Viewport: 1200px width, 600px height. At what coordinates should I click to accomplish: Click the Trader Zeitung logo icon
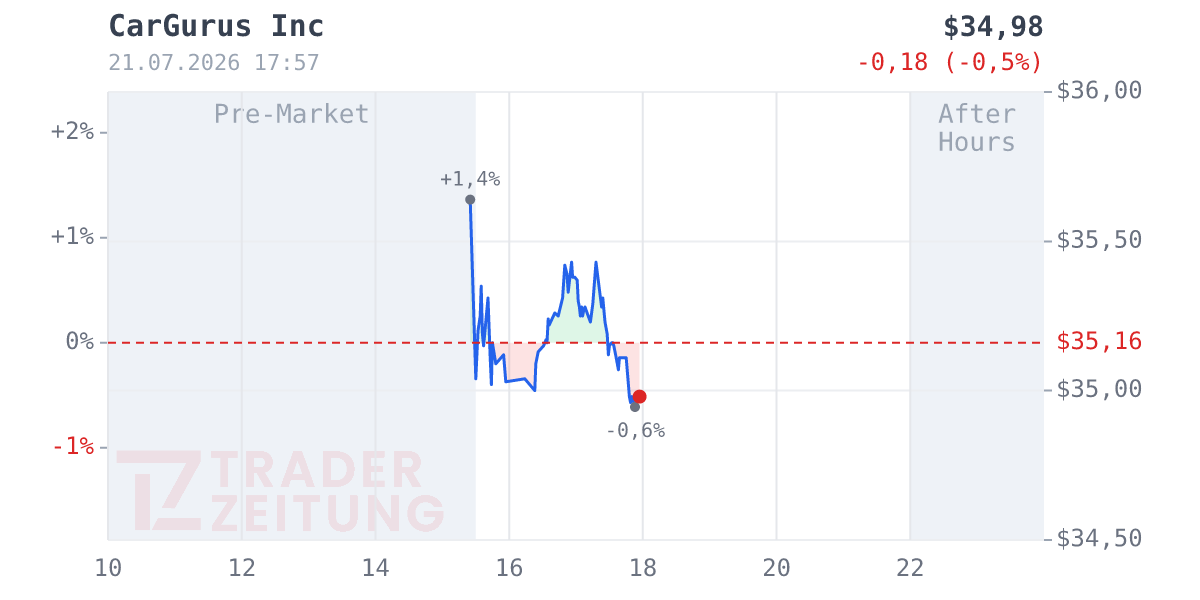click(158, 491)
